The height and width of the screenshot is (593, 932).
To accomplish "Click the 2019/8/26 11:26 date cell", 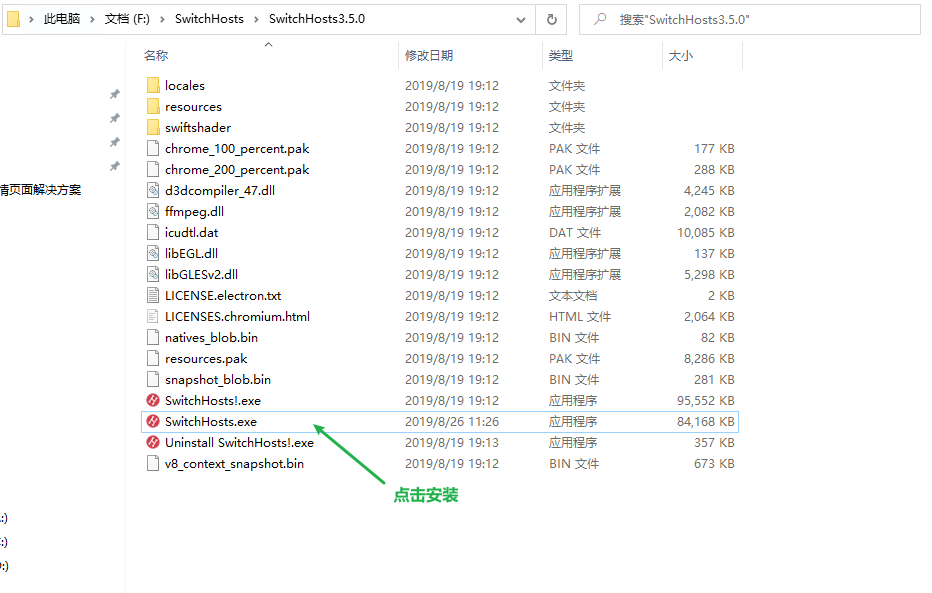I will pyautogui.click(x=452, y=421).
